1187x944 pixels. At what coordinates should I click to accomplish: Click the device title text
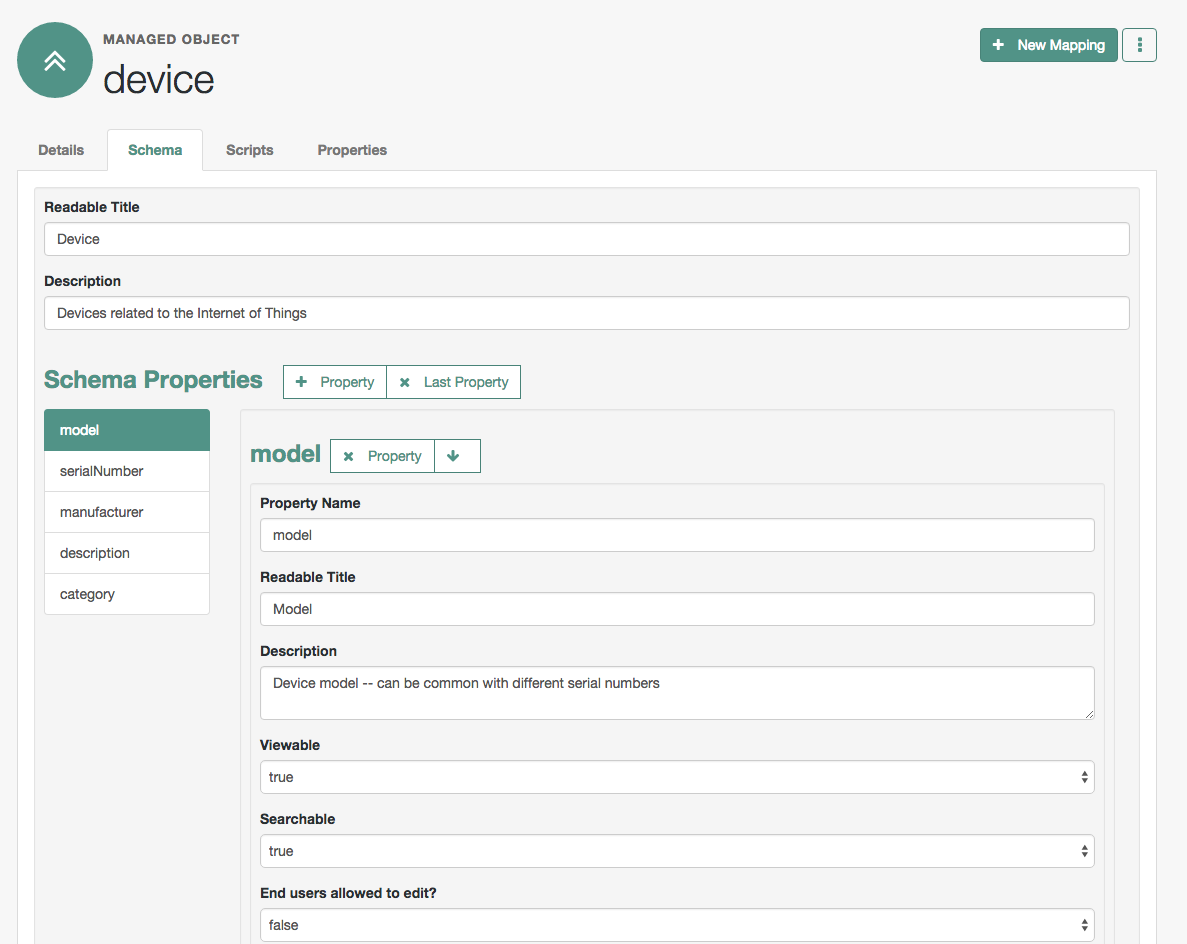tap(158, 79)
